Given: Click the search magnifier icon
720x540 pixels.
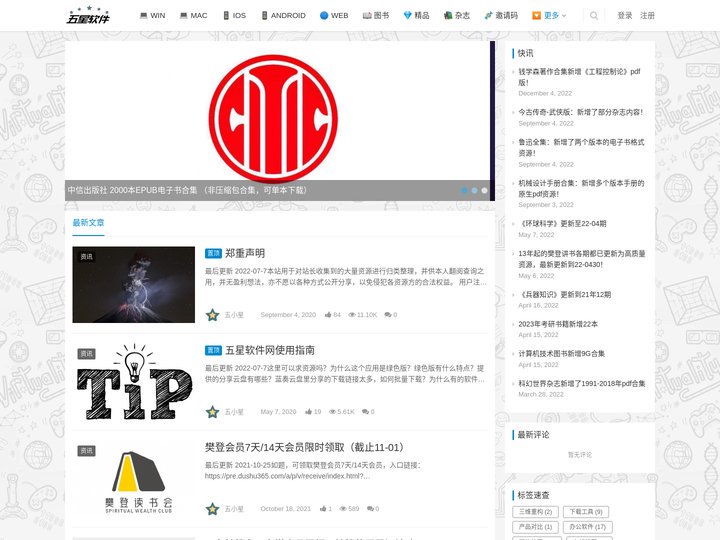Looking at the screenshot, I should pos(594,16).
